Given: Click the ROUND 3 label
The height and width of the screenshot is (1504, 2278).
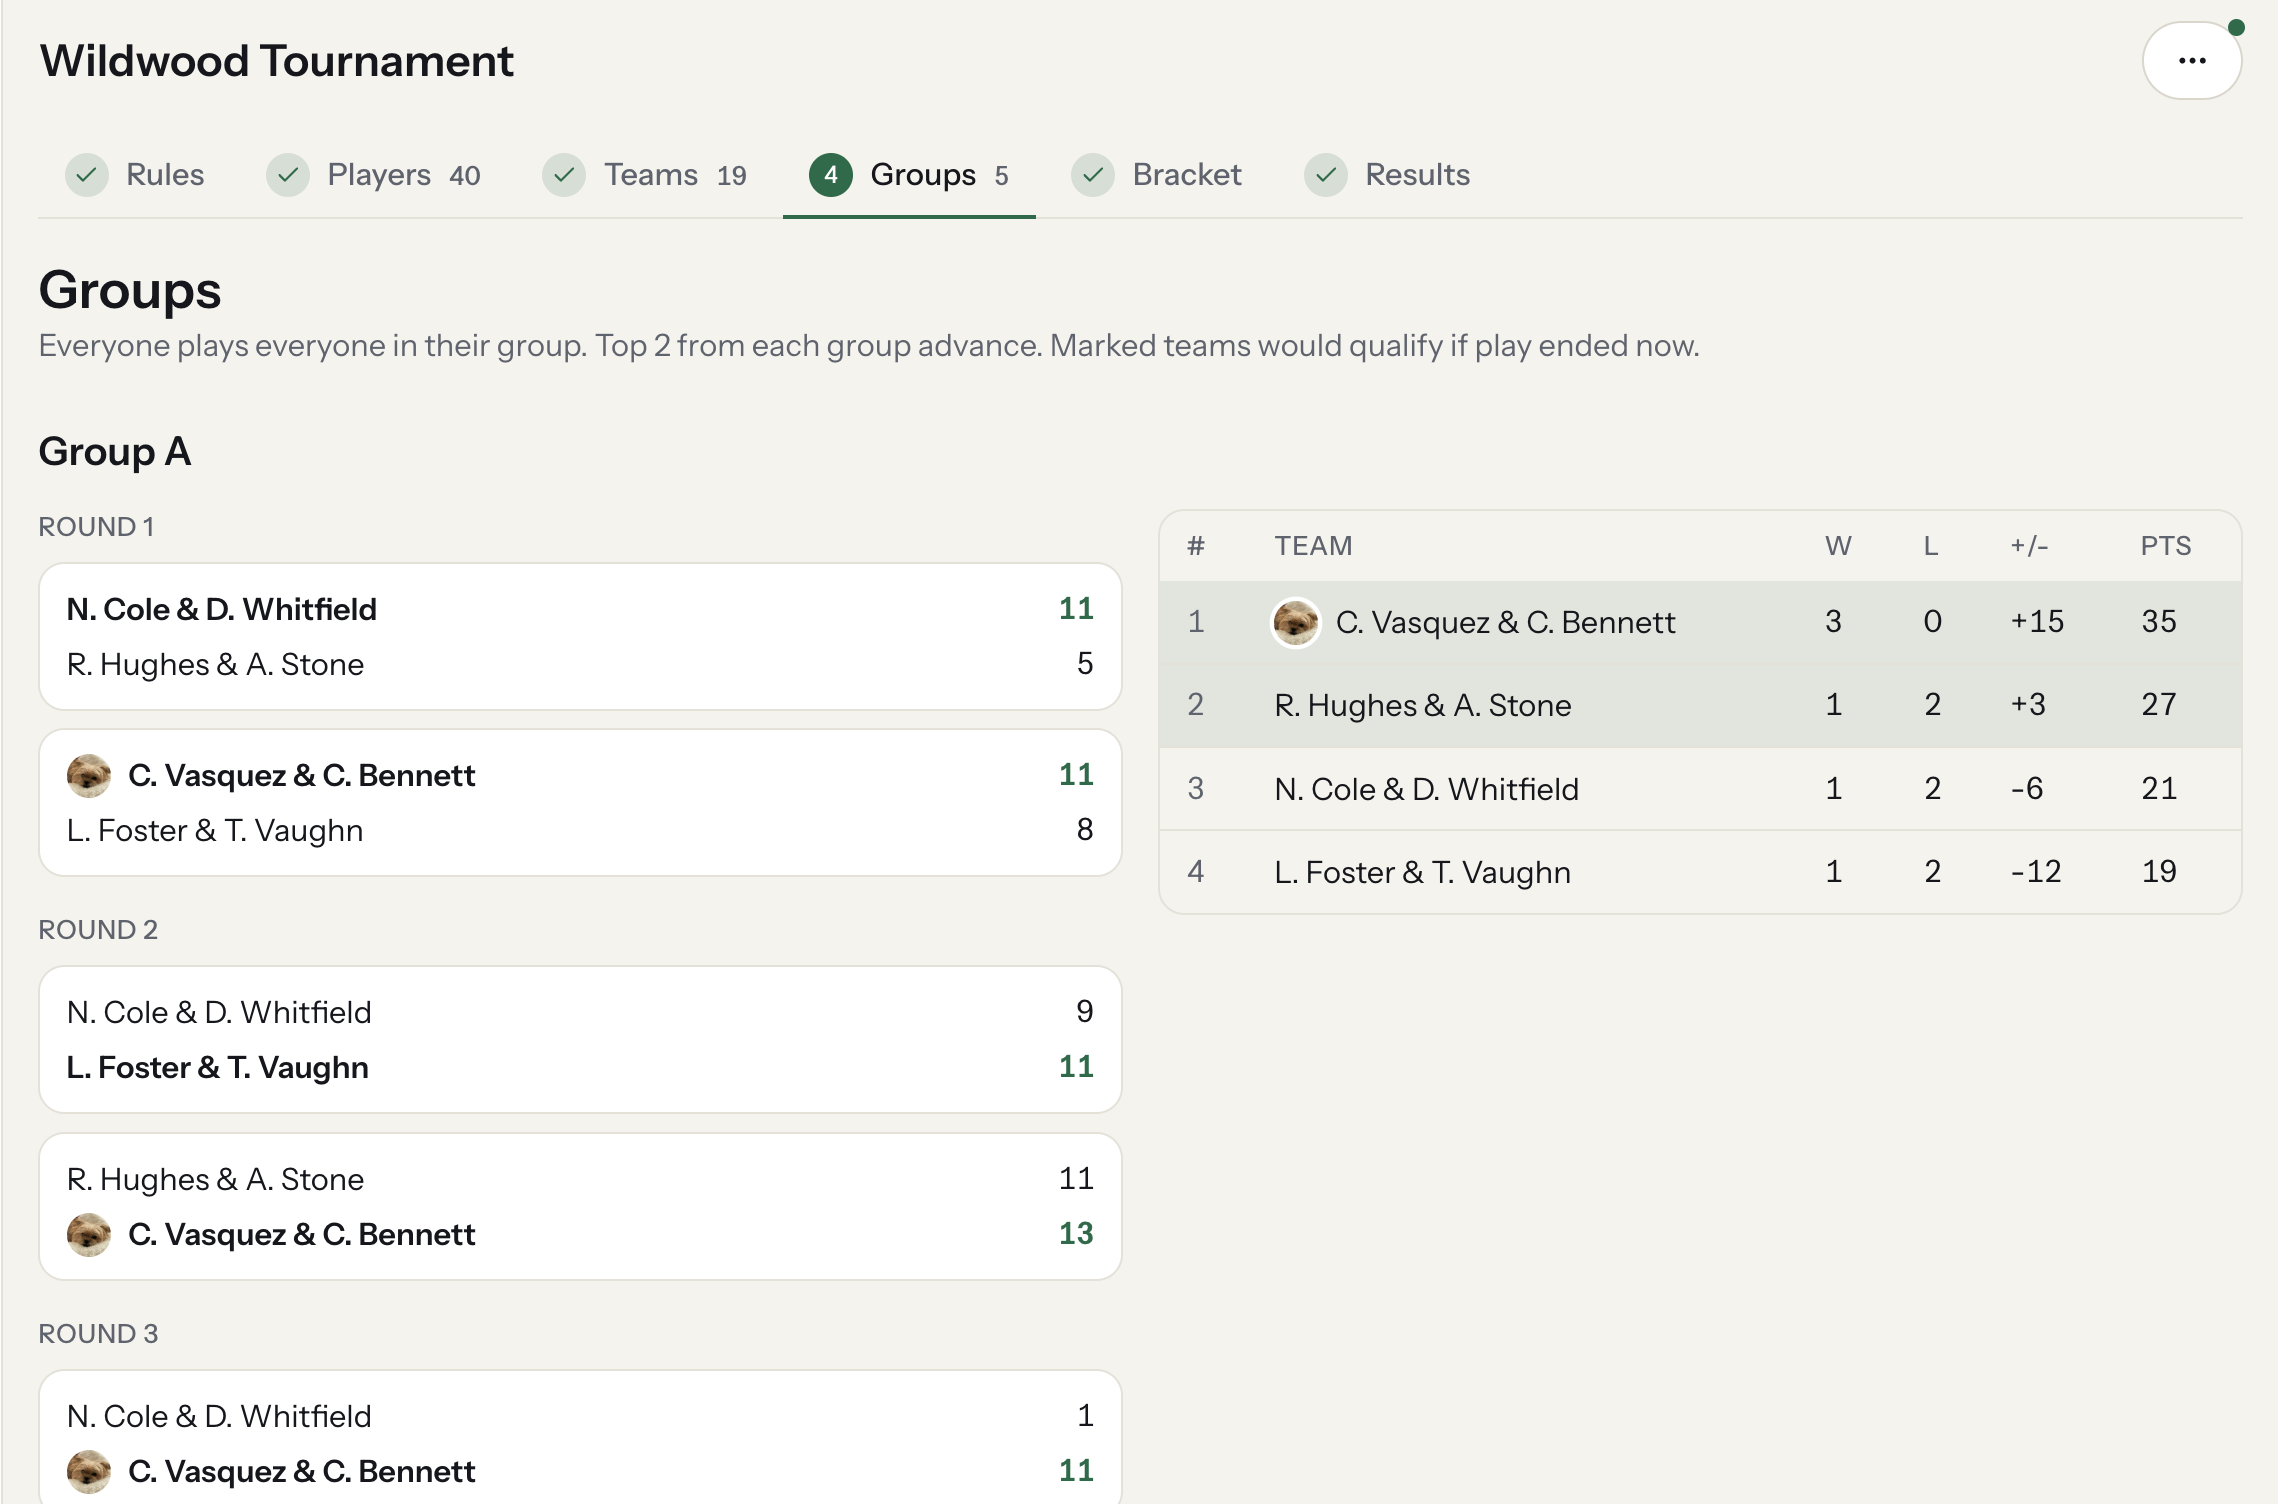Looking at the screenshot, I should 98,1334.
